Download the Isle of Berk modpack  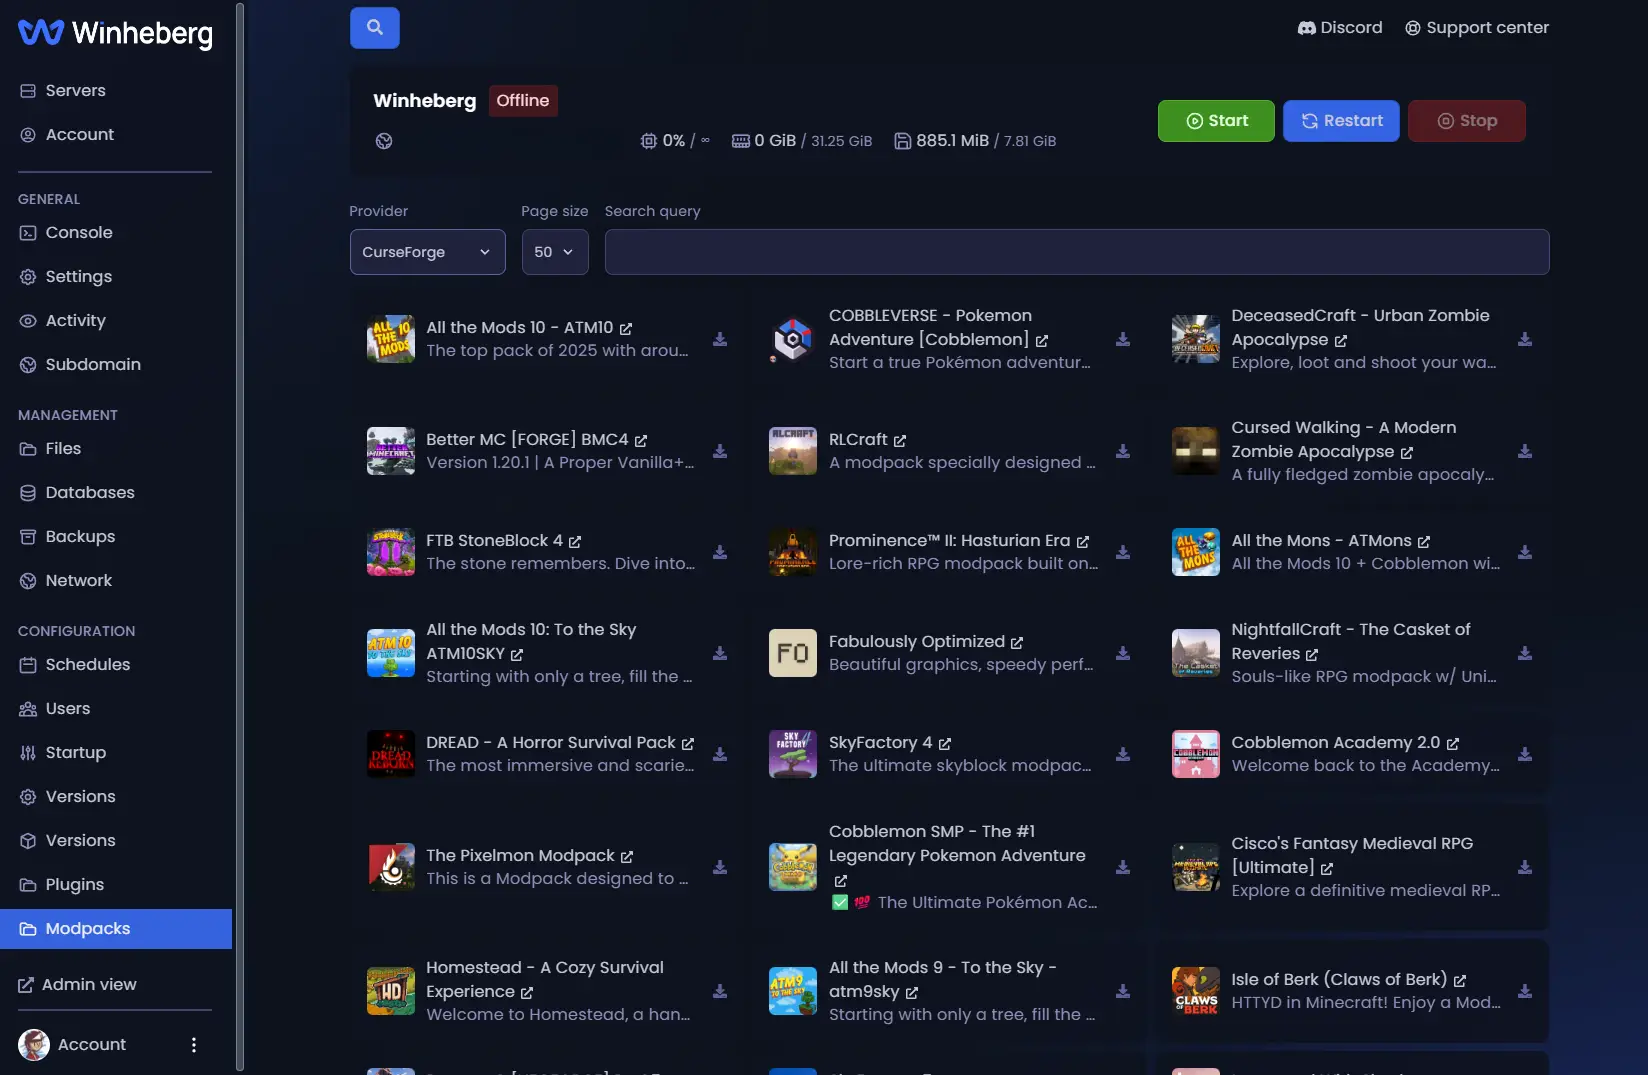(1525, 991)
